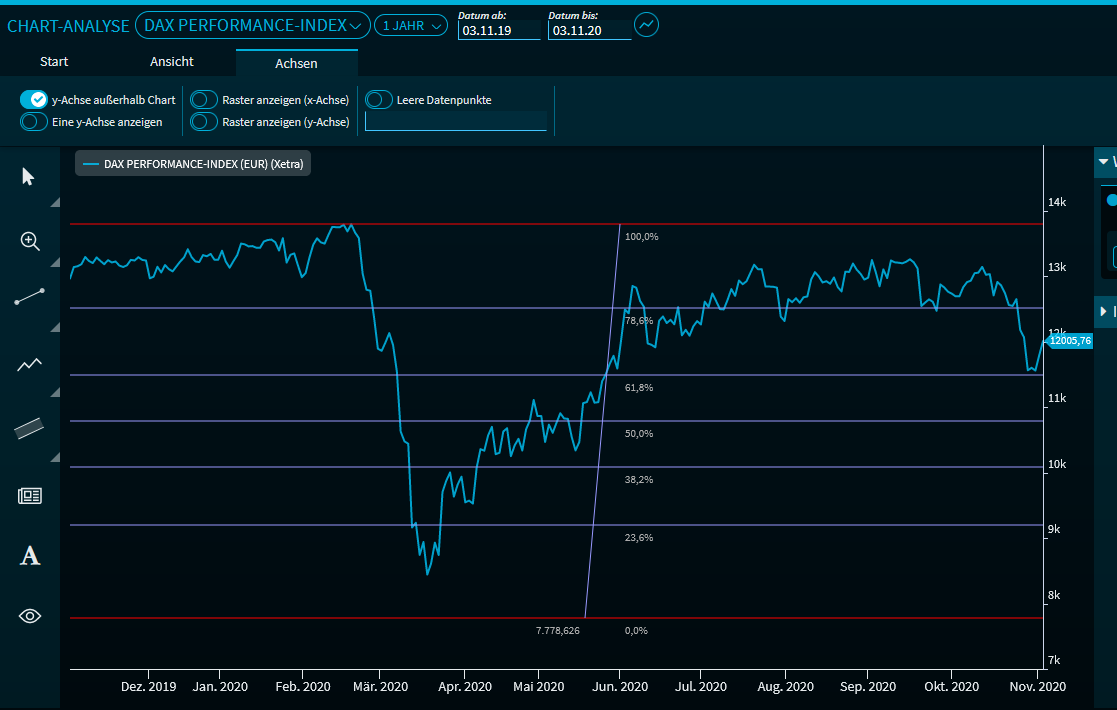
Task: Select the text annotation tool
Action: 30,556
